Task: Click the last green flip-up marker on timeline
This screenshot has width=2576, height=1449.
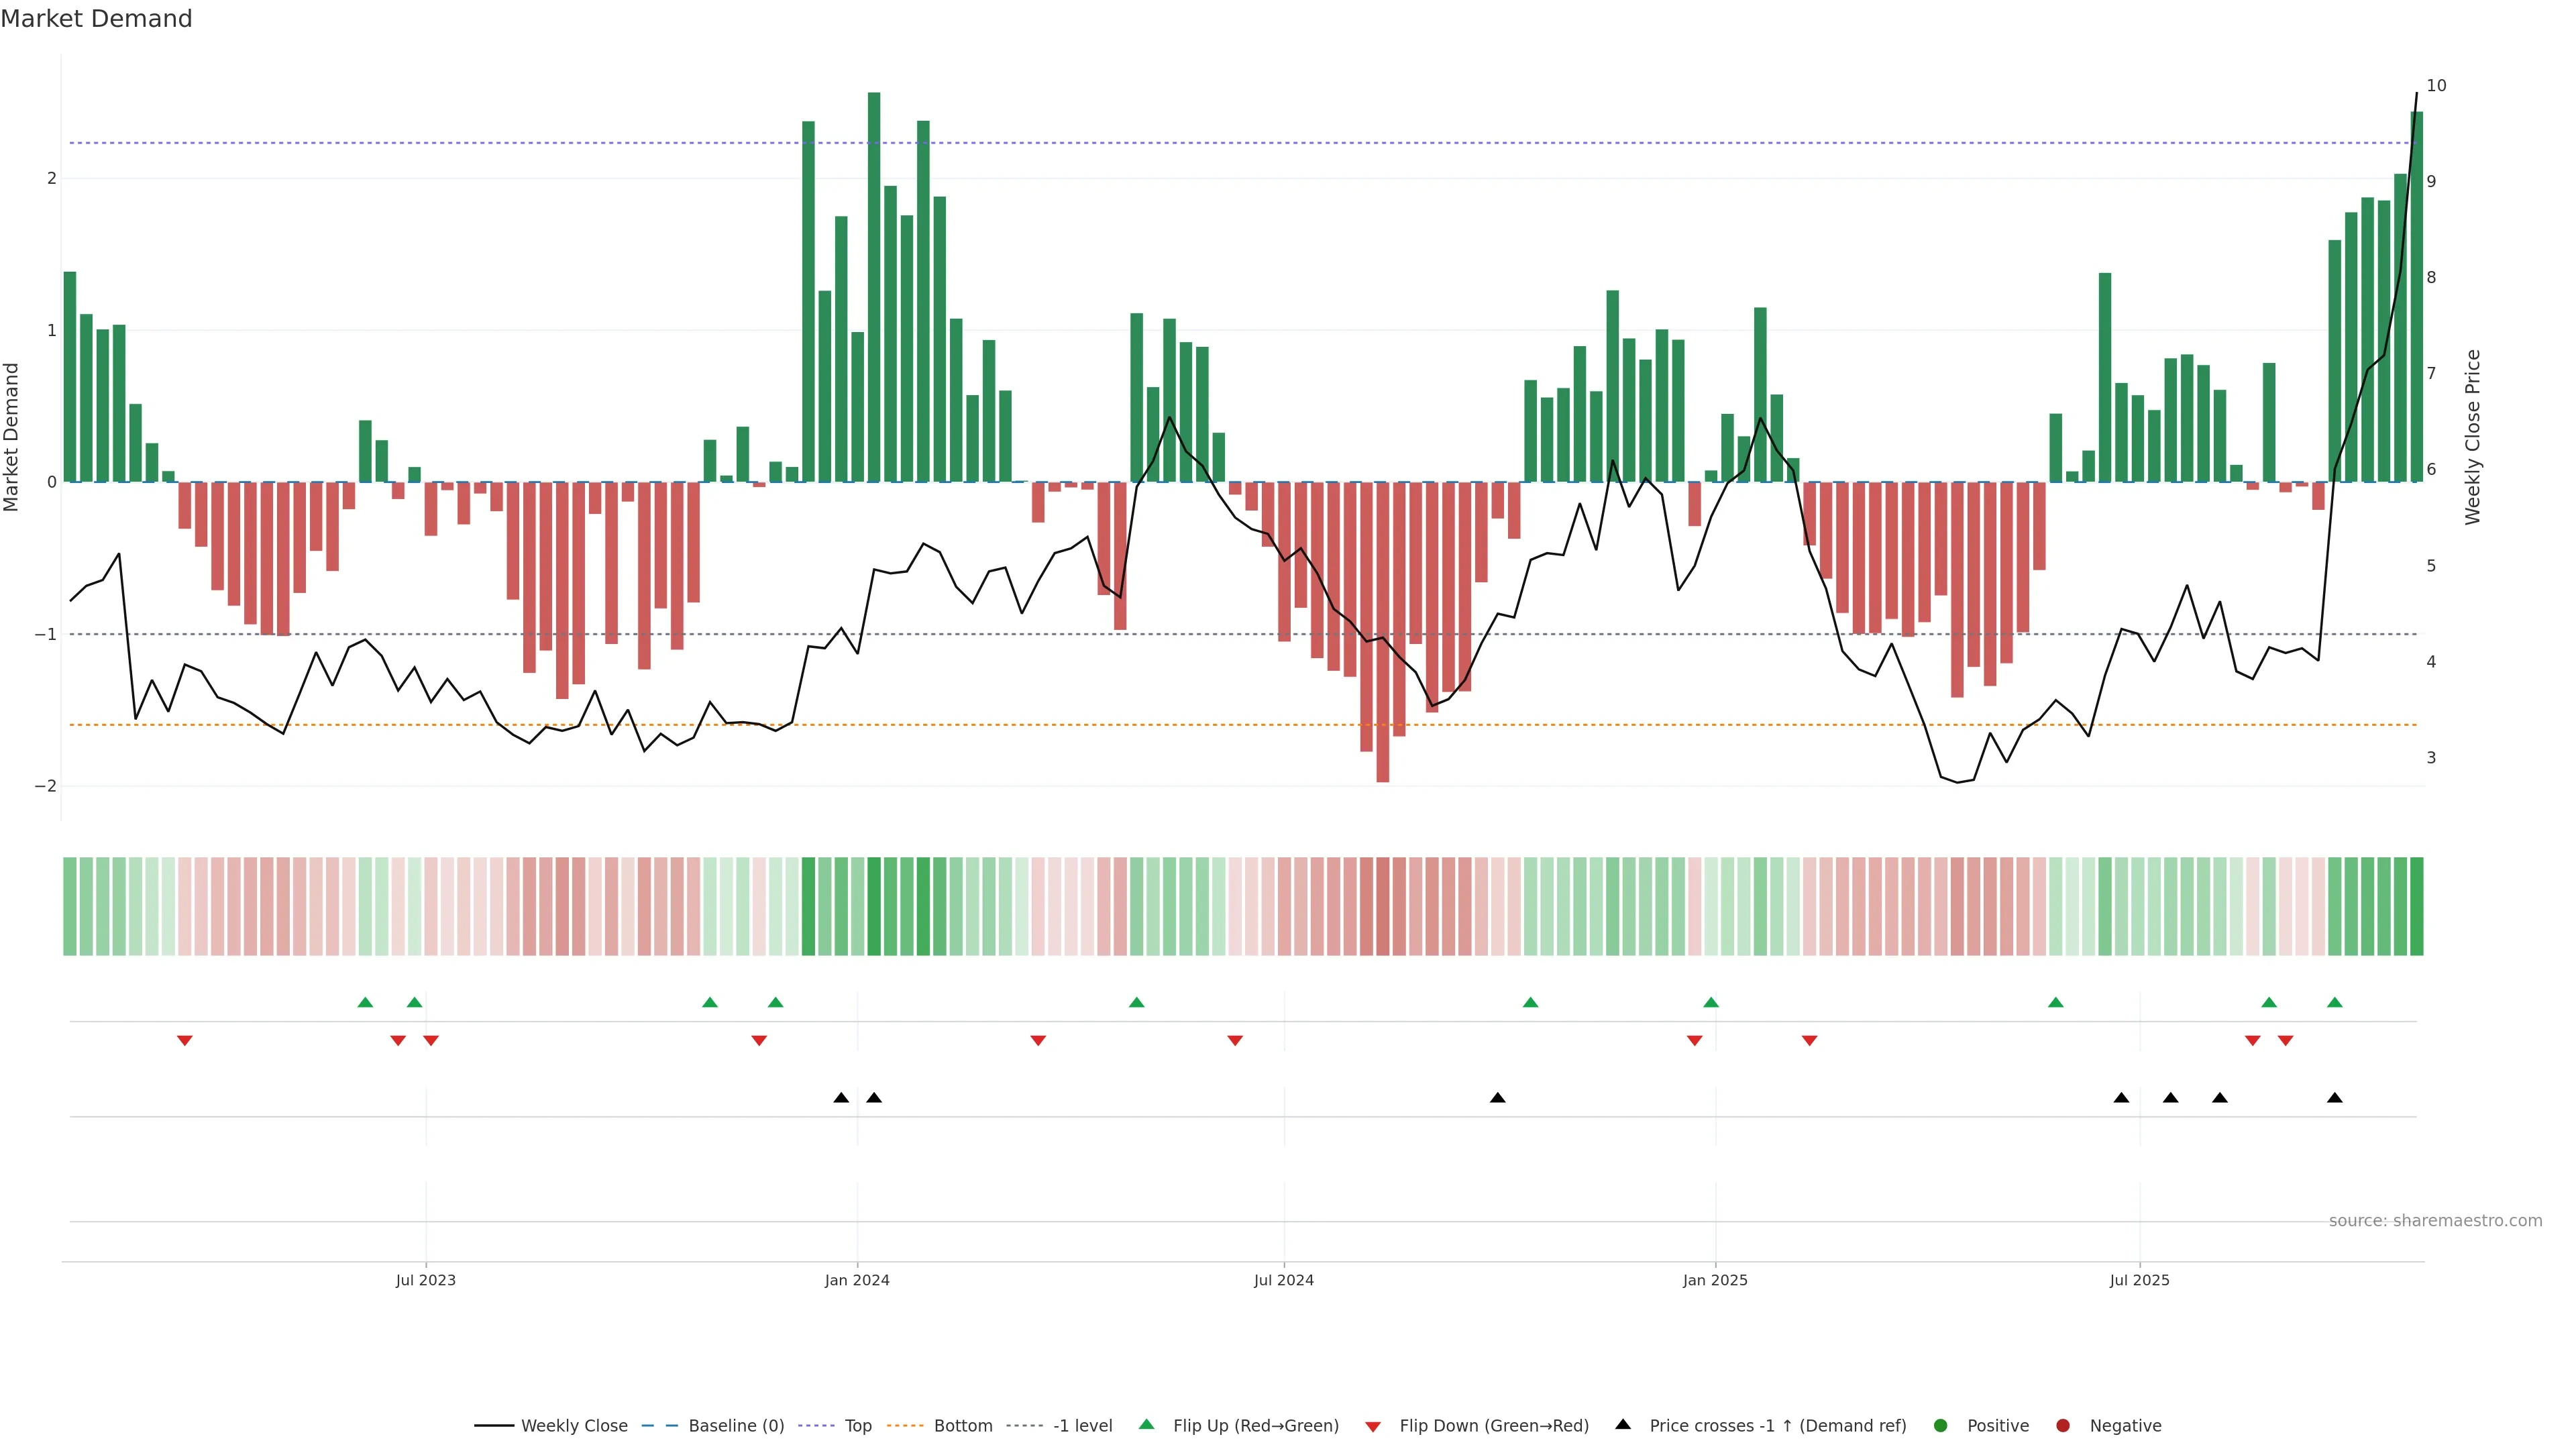Action: click(x=2335, y=1002)
